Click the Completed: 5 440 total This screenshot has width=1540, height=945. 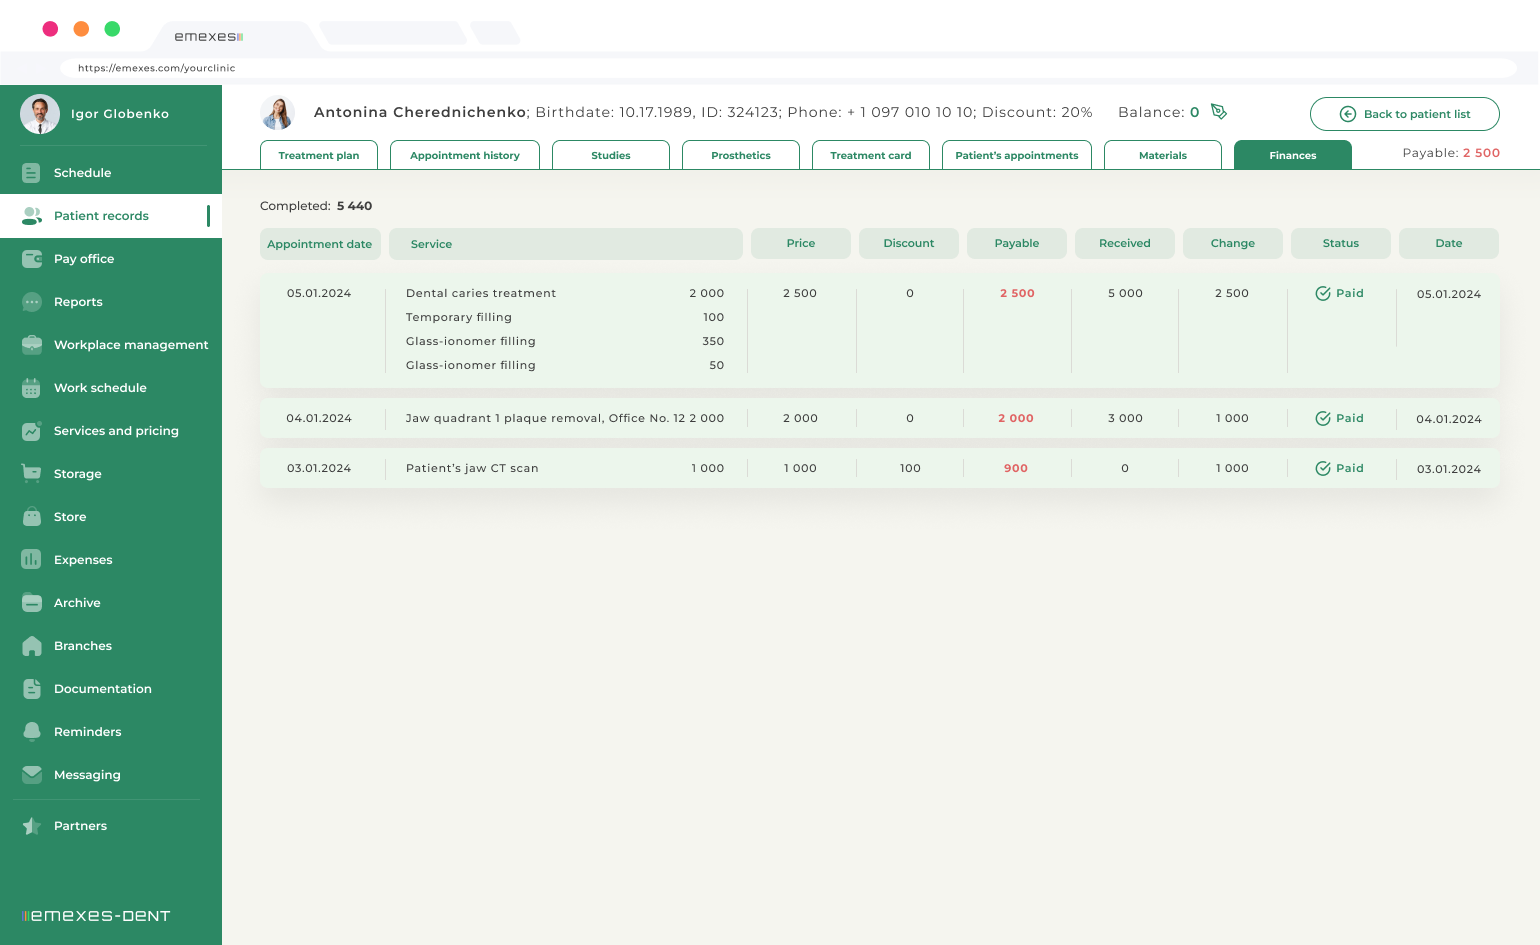pyautogui.click(x=316, y=206)
